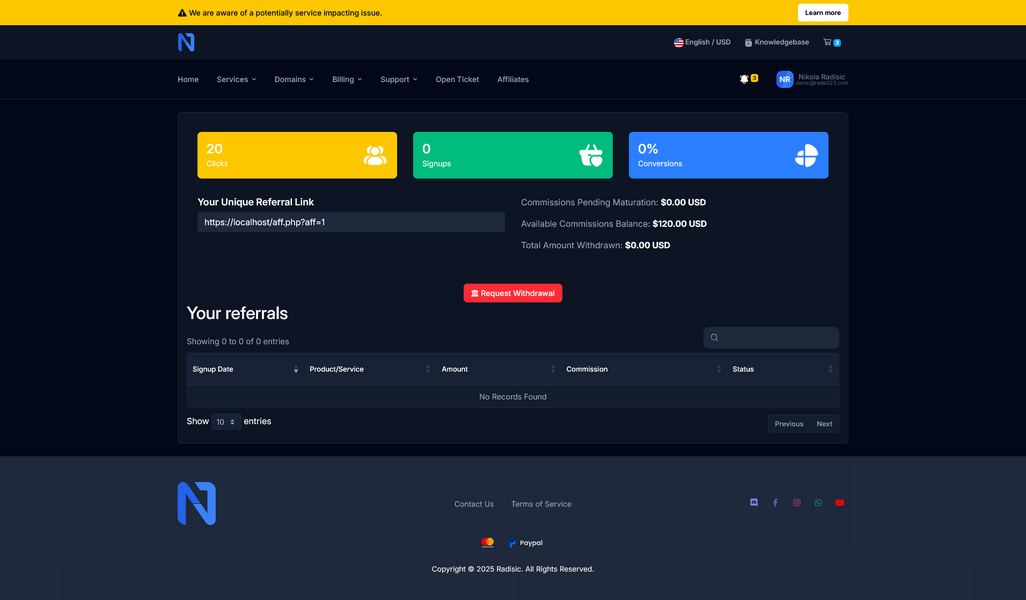Click the Signups basket icon
This screenshot has width=1026, height=600.
click(x=591, y=155)
